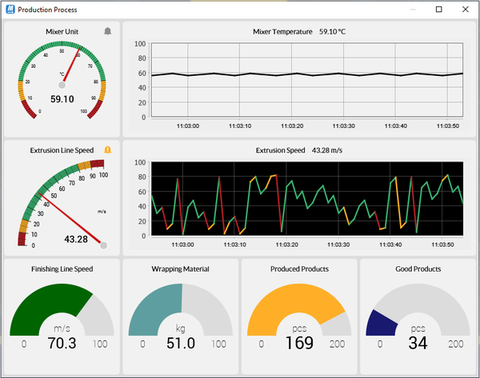Click the black Mixer Temperature trend line
Viewport: 480px width, 378px height.
click(307, 74)
